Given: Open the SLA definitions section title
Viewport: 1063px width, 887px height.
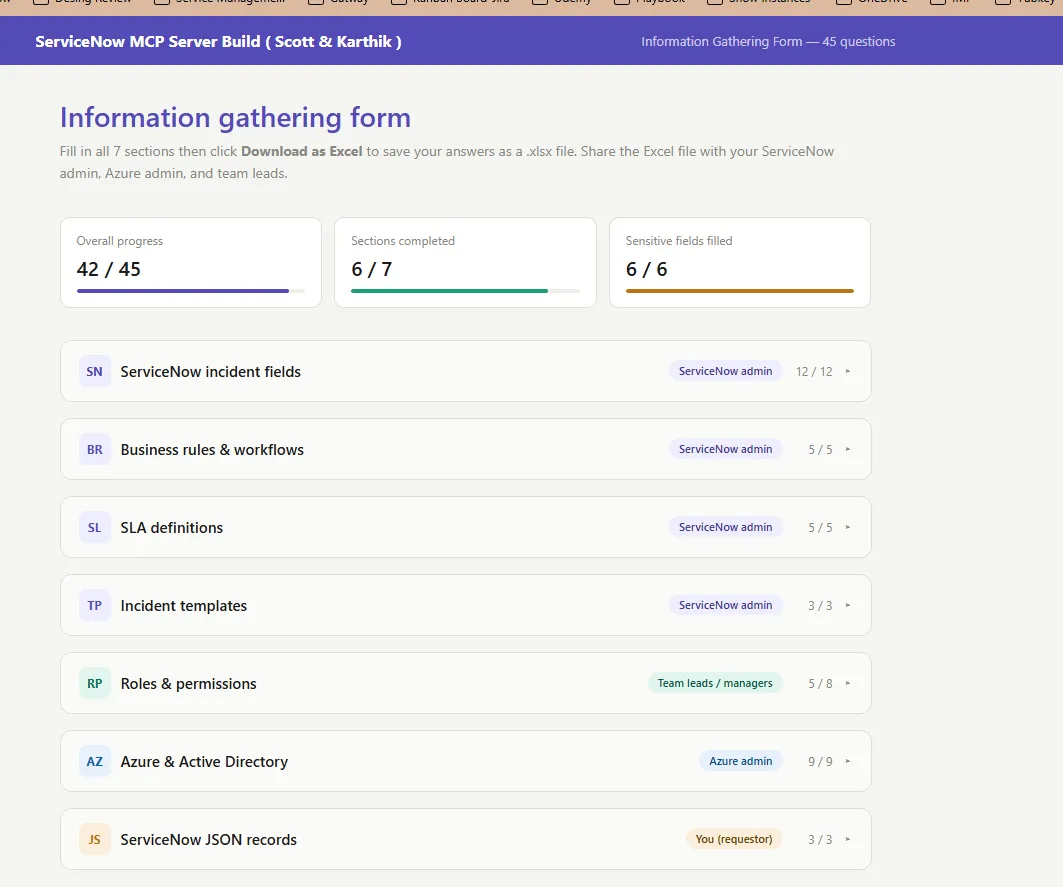Looking at the screenshot, I should point(172,528).
